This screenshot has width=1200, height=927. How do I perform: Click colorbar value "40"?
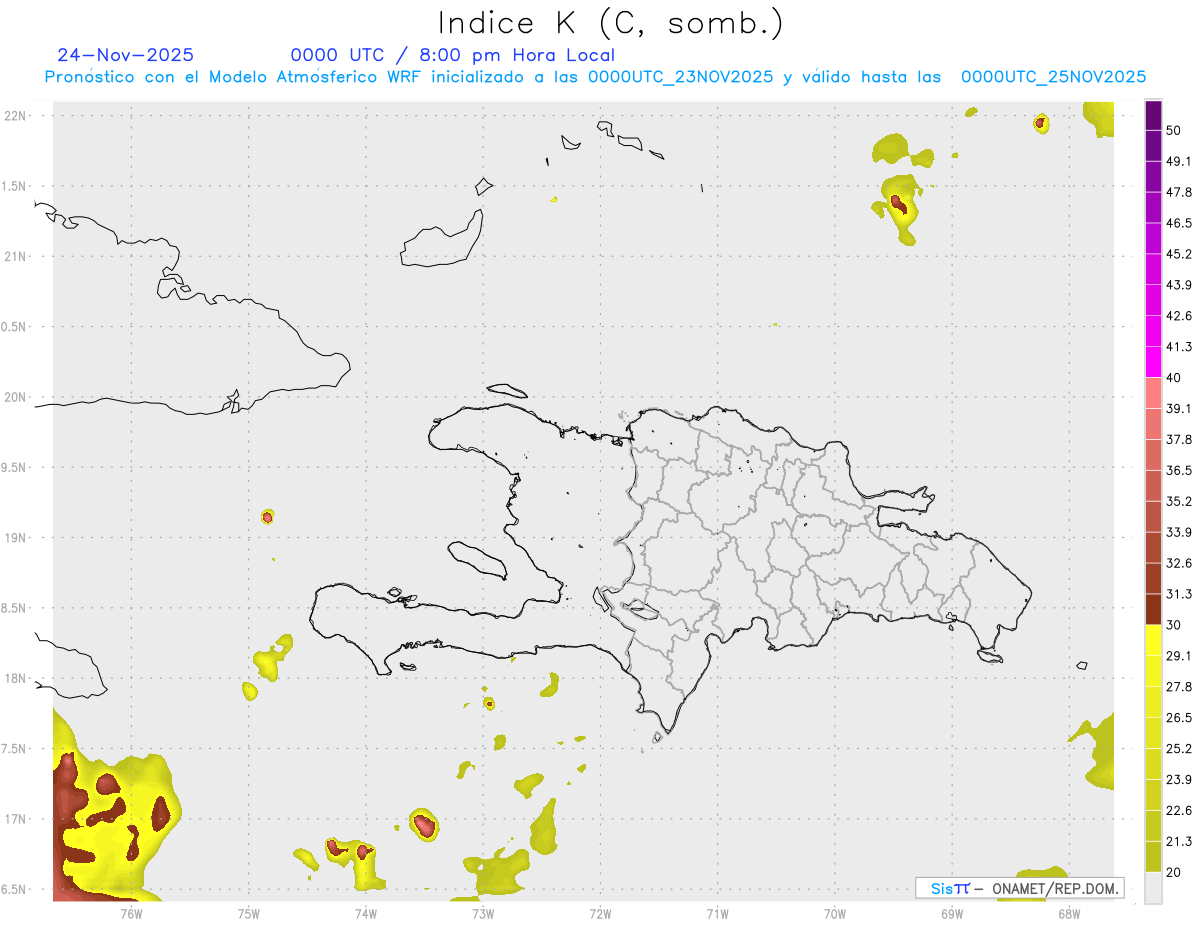click(1174, 378)
